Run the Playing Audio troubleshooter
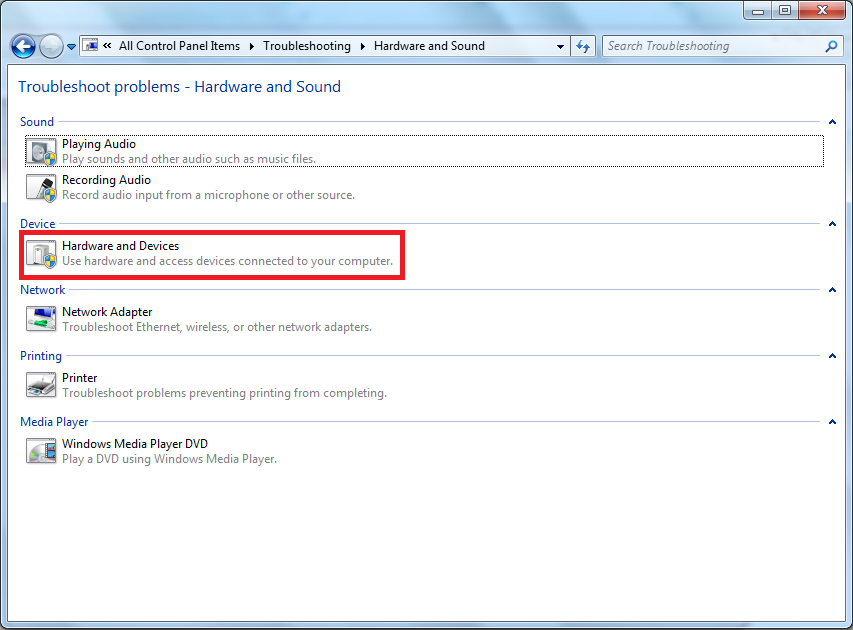 click(x=424, y=151)
